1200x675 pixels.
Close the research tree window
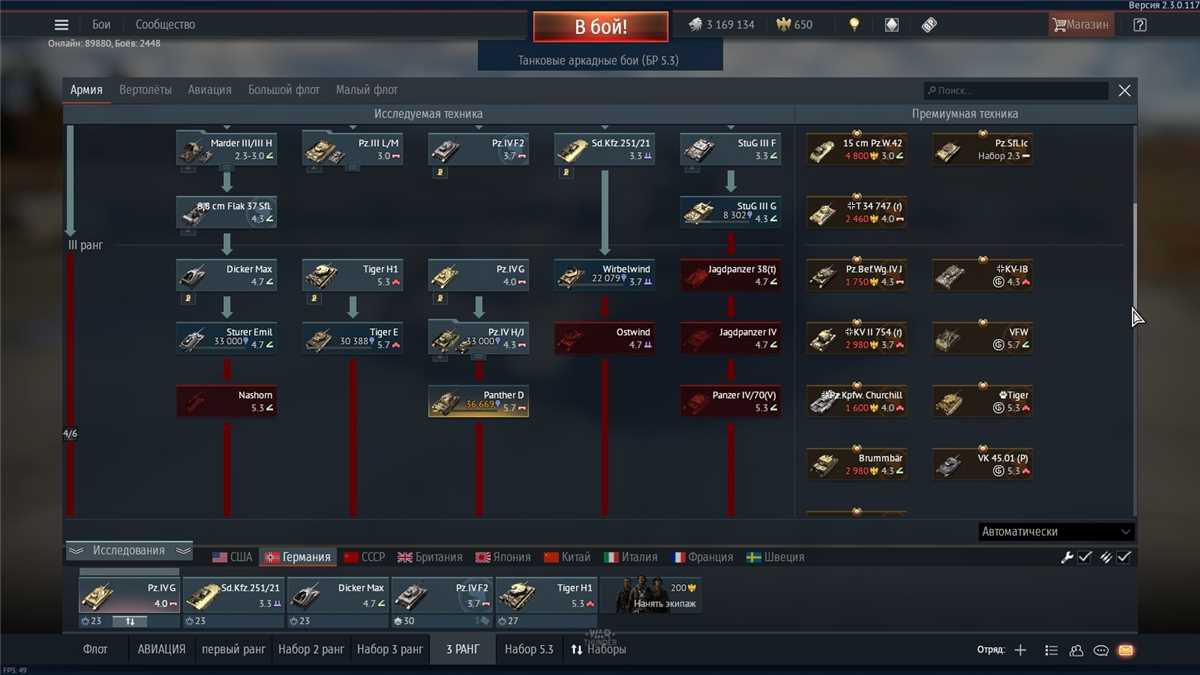click(x=1125, y=90)
